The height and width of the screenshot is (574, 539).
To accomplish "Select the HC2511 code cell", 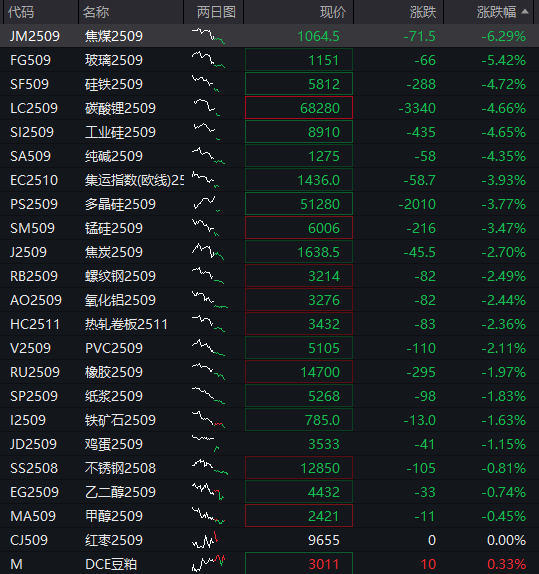I will (x=35, y=324).
